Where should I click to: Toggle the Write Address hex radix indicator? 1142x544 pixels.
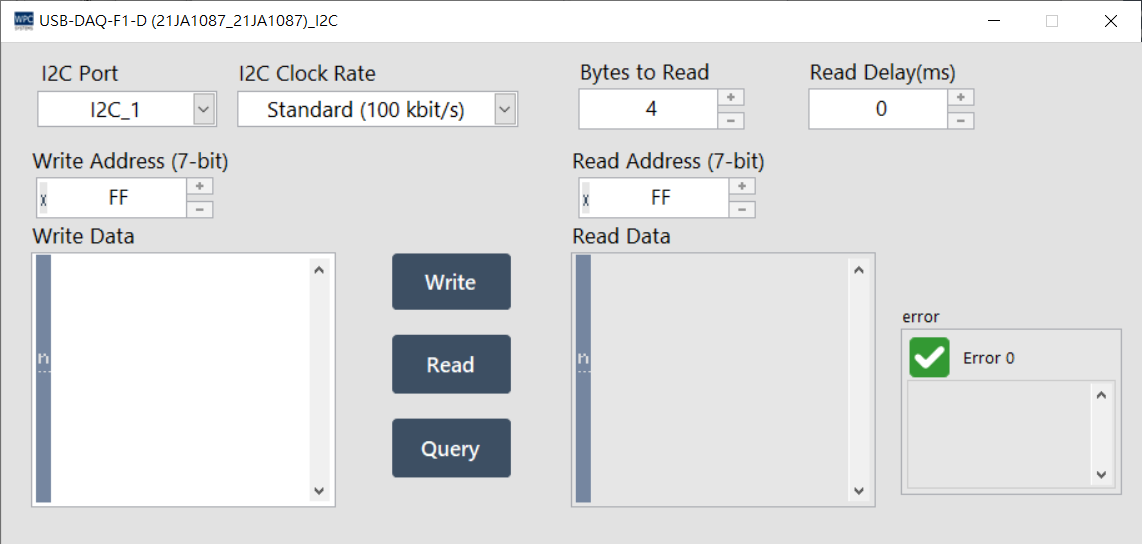(x=43, y=199)
